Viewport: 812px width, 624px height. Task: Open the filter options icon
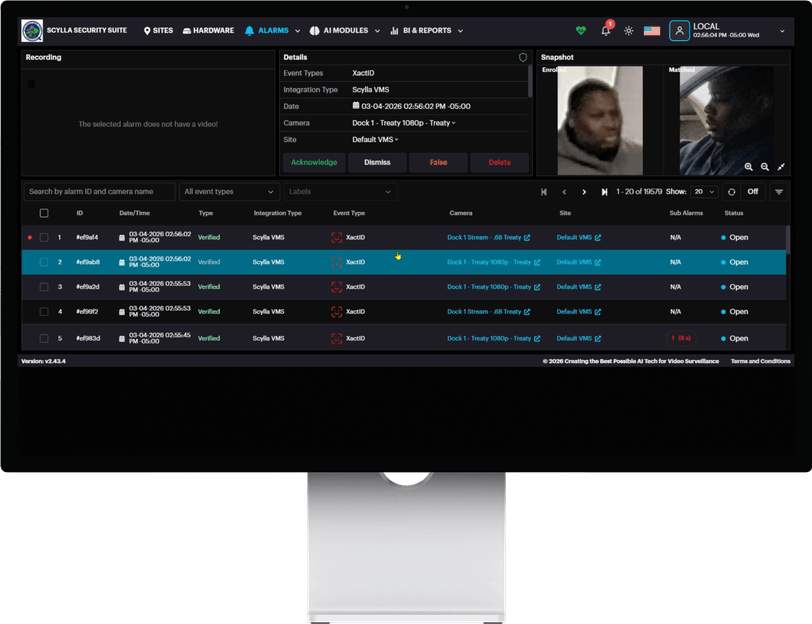tap(779, 192)
